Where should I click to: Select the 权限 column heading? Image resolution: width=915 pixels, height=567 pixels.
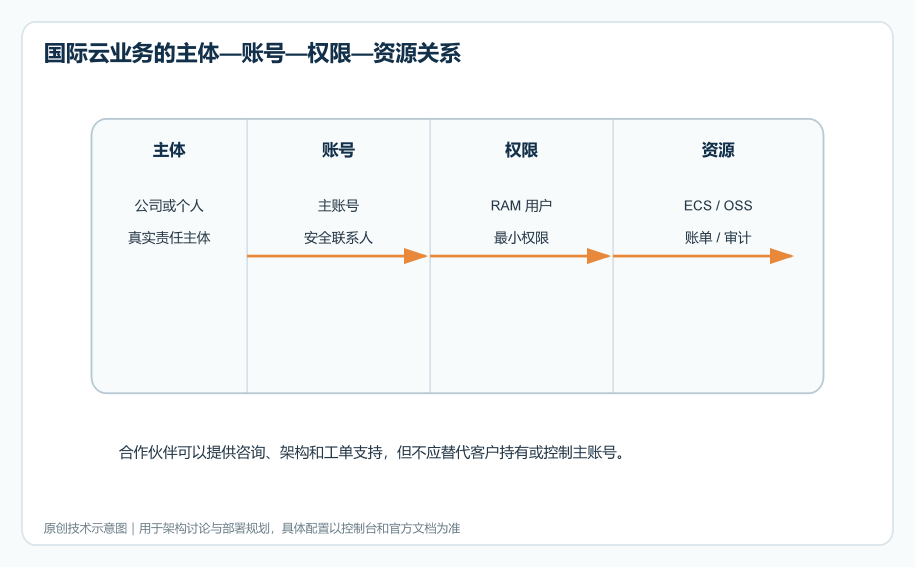click(521, 150)
